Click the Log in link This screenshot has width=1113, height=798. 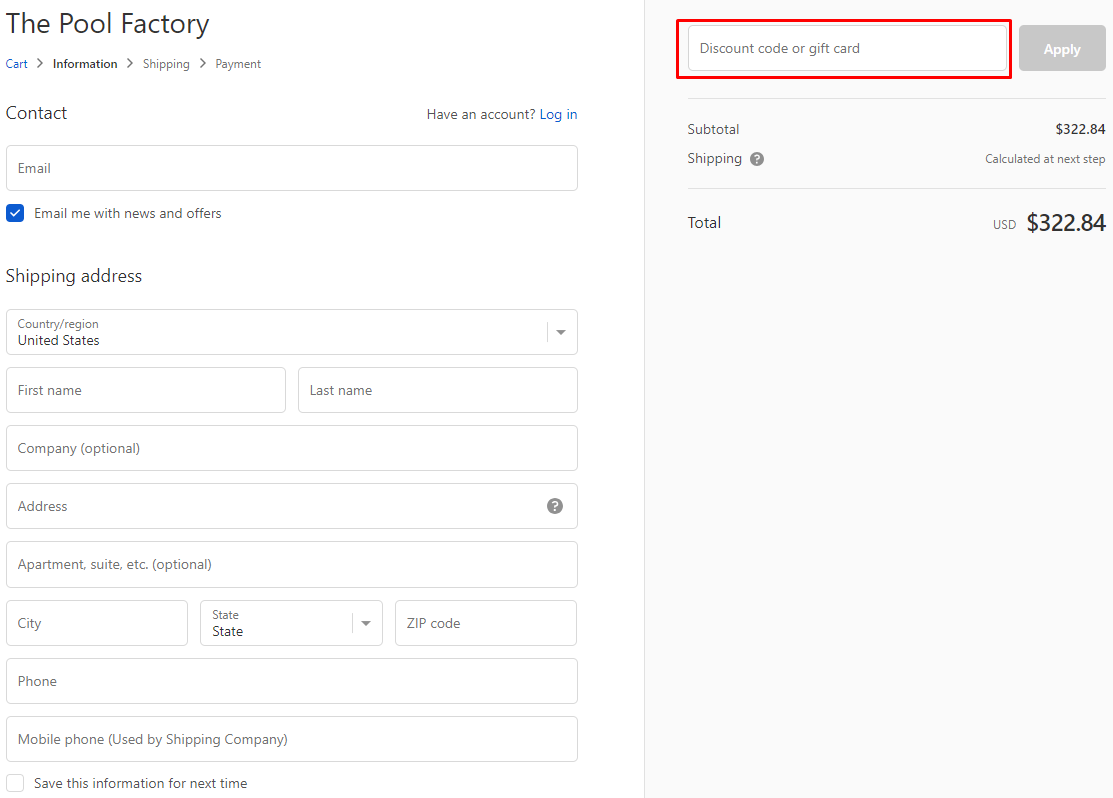[x=558, y=114]
